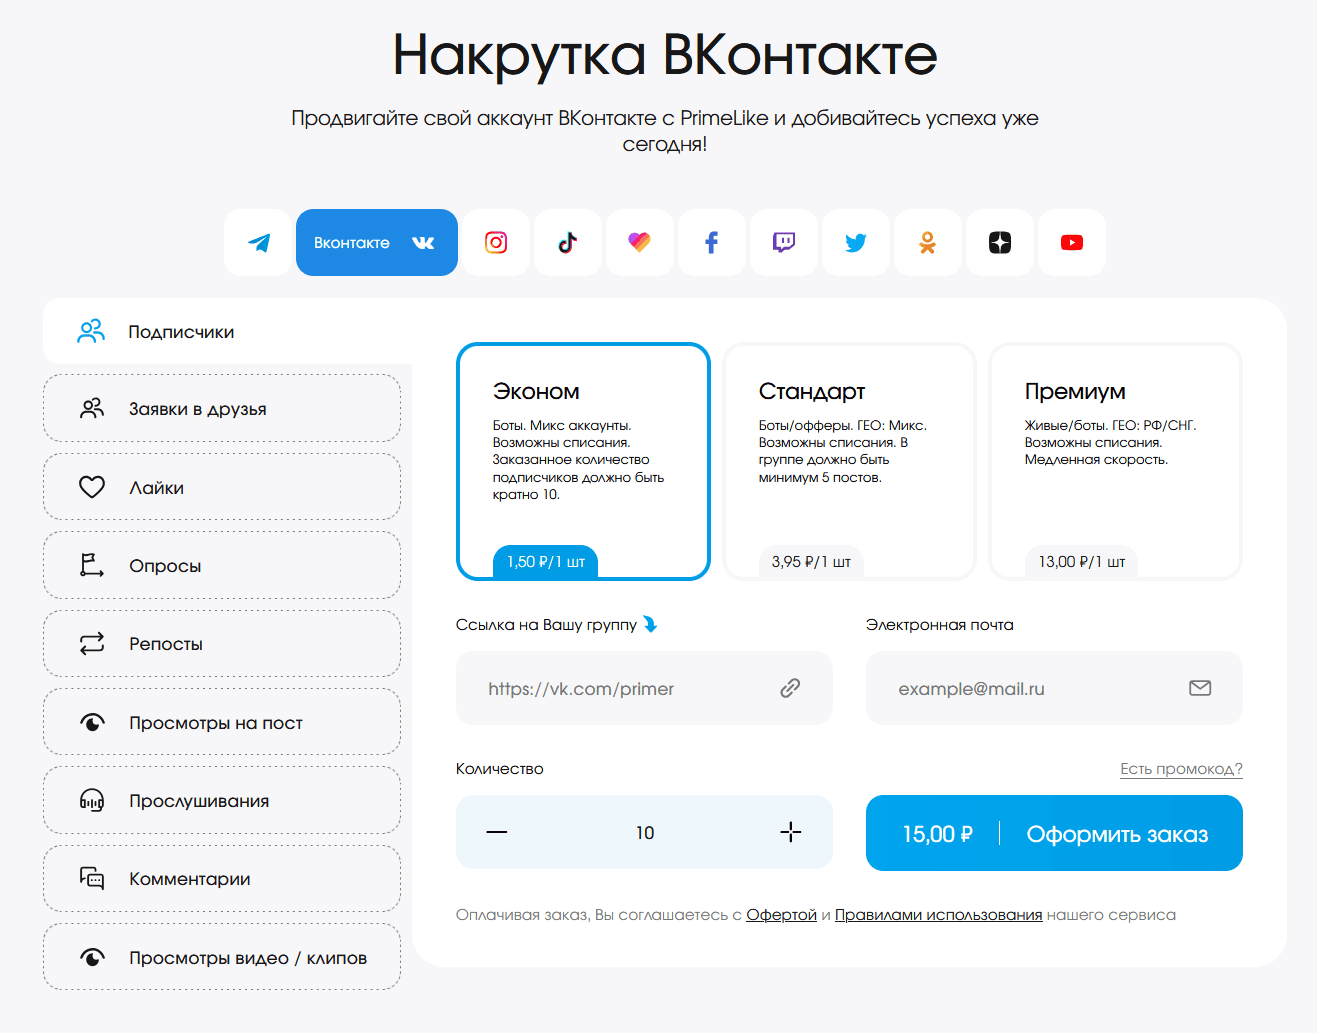The width and height of the screenshot is (1317, 1033).
Task: Click the Оформить заказ button
Action: pyautogui.click(x=1054, y=833)
